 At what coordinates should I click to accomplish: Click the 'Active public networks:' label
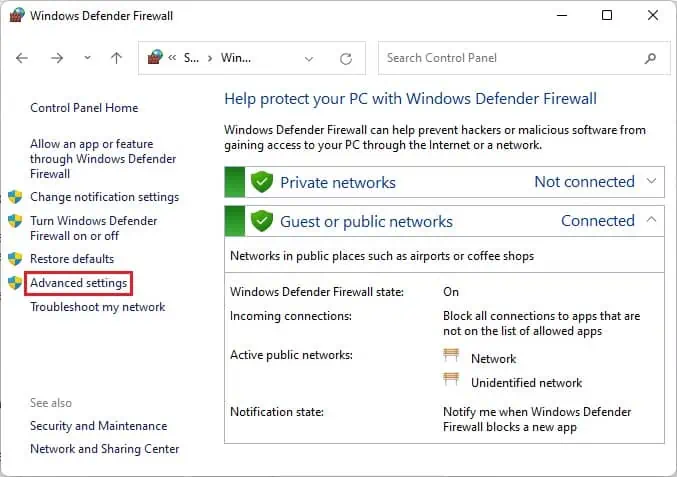tap(291, 355)
